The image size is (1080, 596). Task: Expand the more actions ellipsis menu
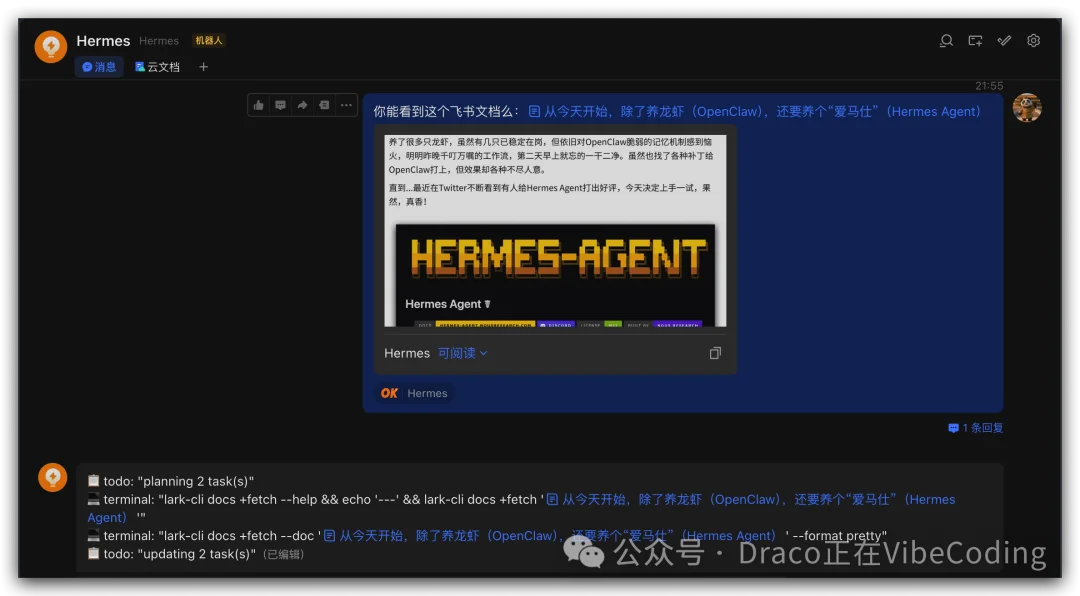click(346, 105)
